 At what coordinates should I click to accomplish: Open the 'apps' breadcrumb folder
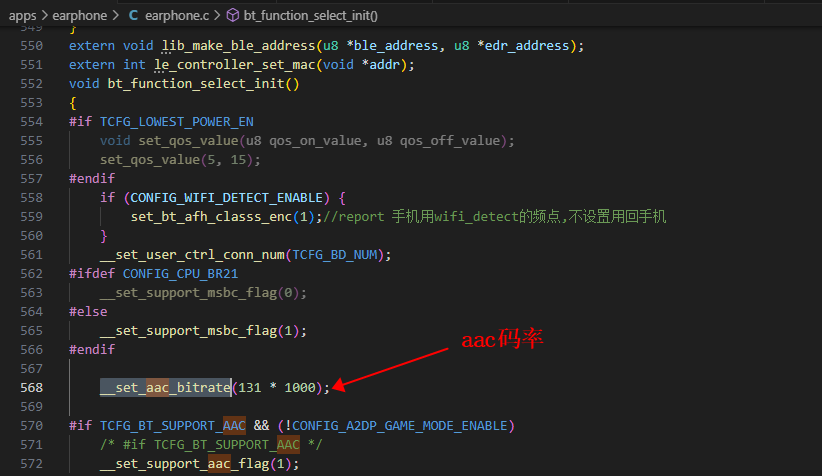pyautogui.click(x=23, y=16)
